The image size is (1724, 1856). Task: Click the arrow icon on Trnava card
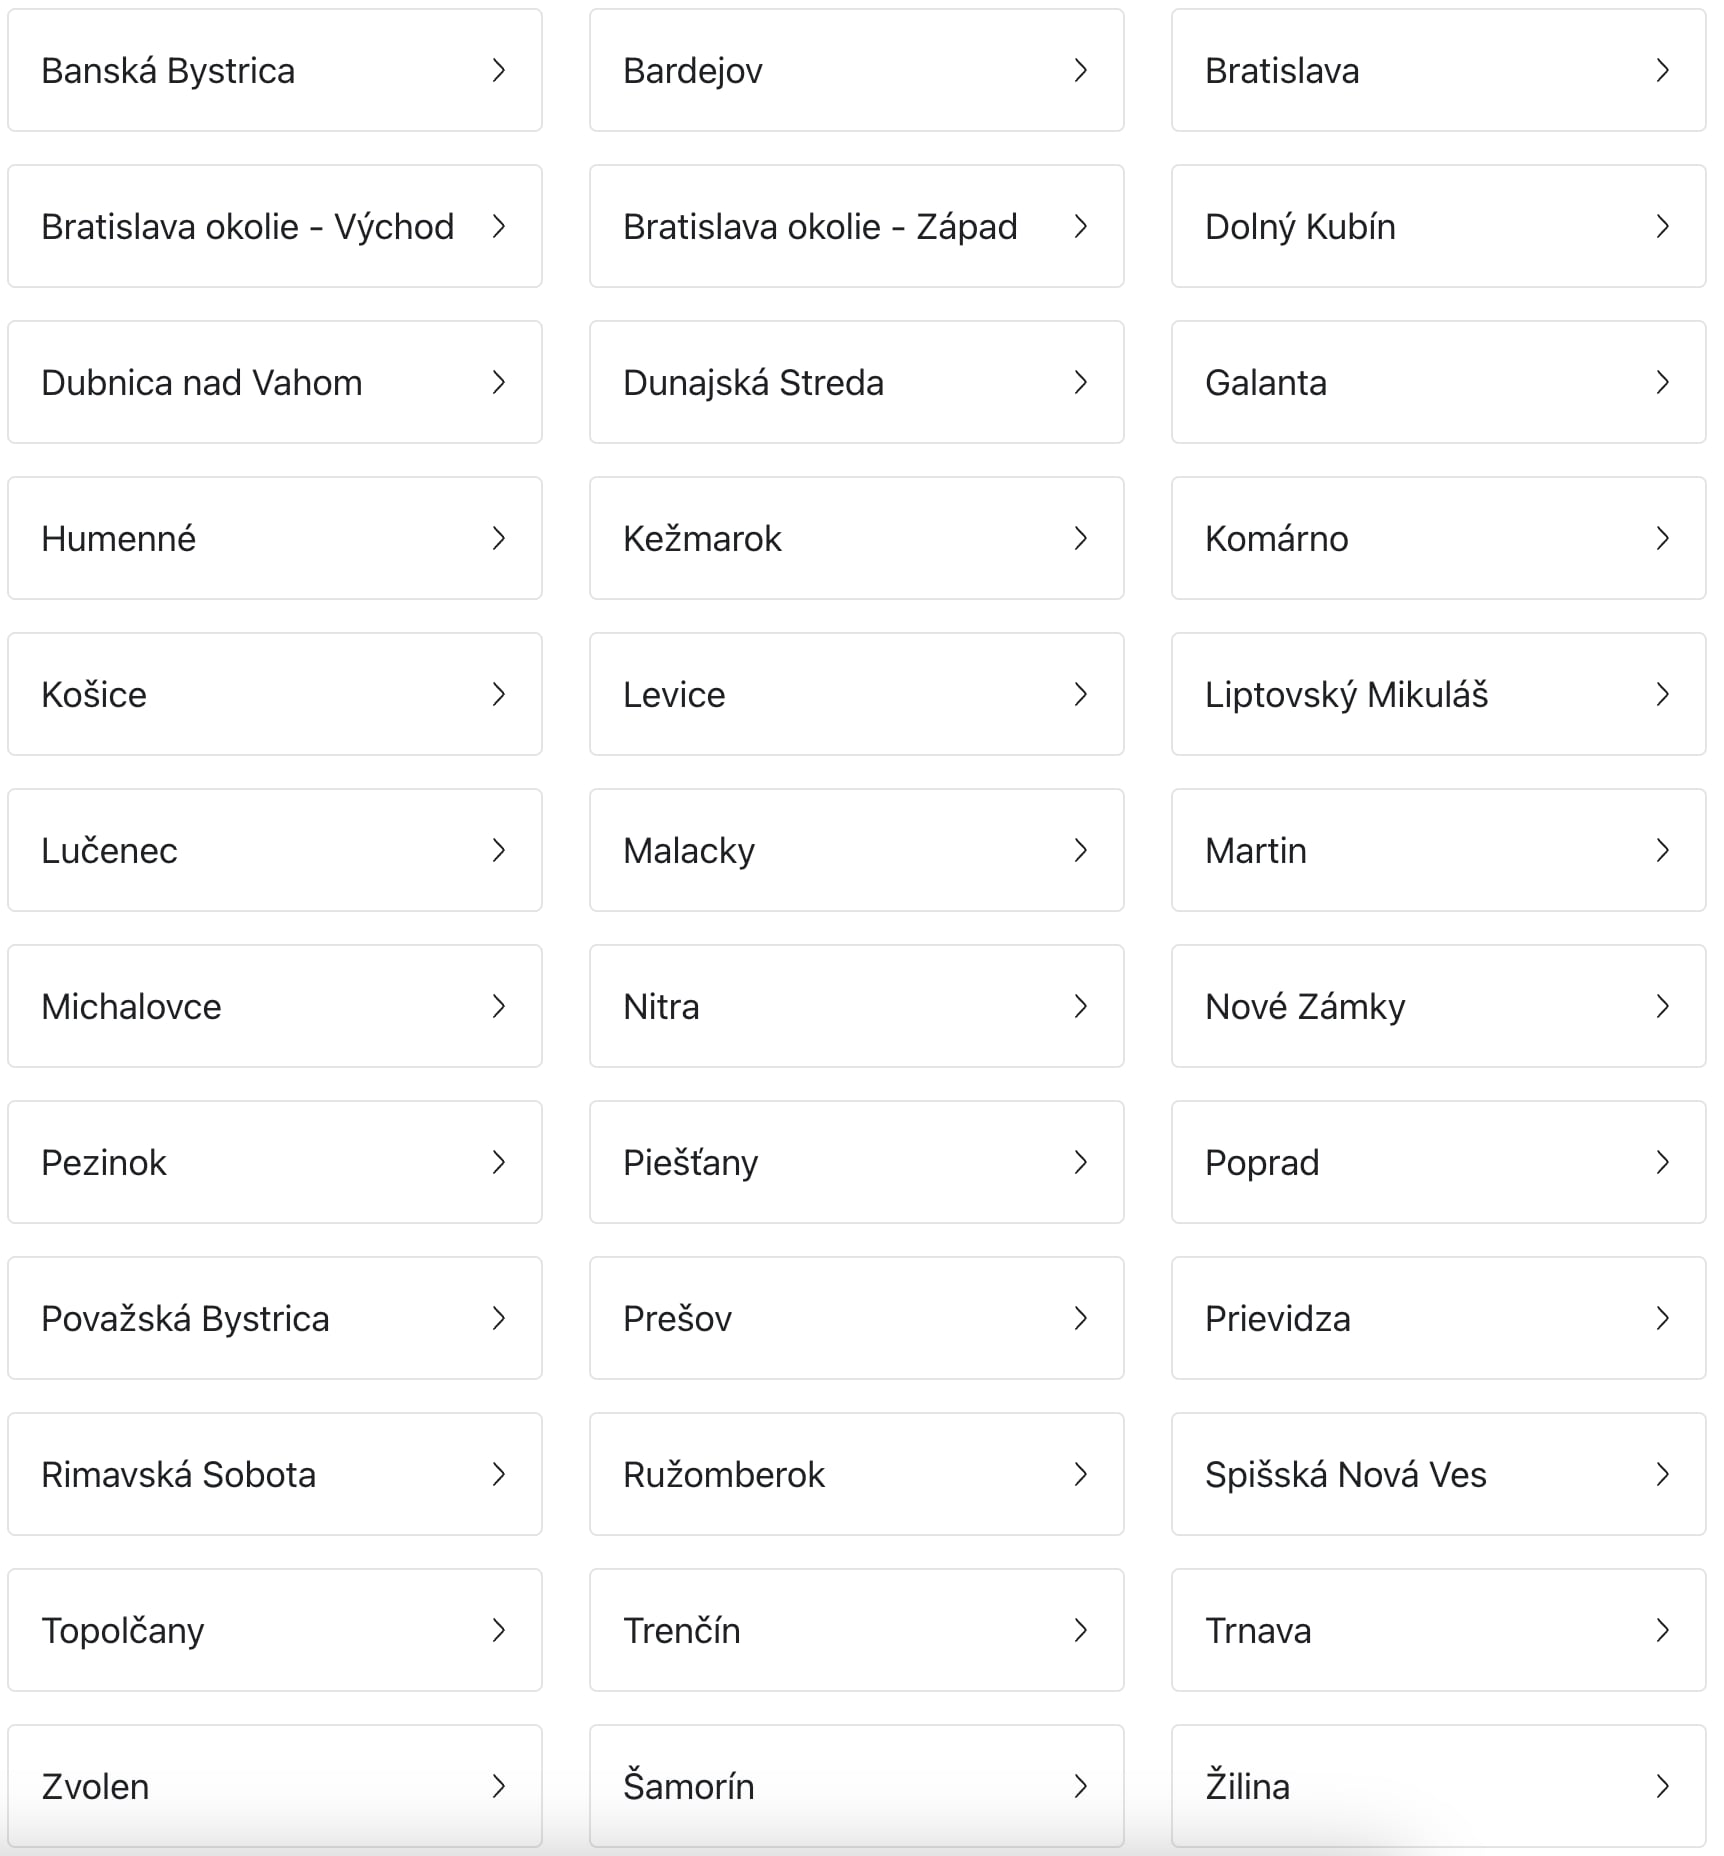click(1662, 1630)
